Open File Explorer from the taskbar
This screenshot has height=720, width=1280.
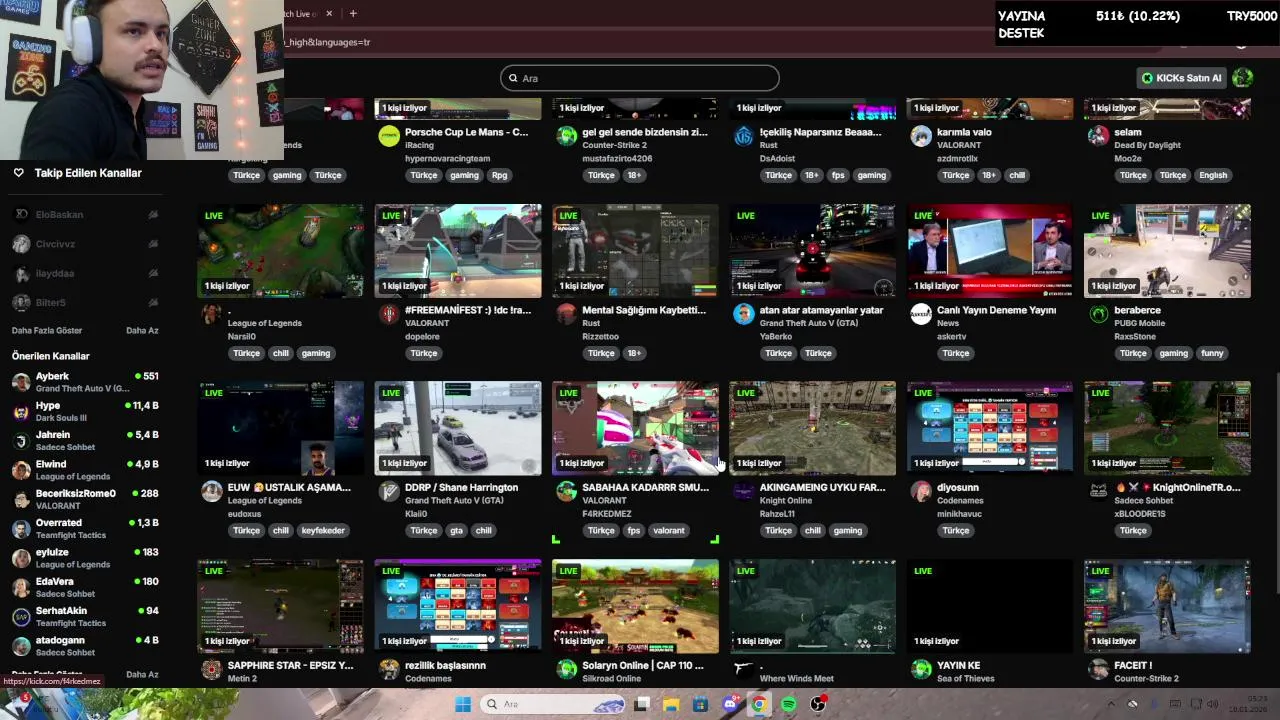pyautogui.click(x=671, y=704)
